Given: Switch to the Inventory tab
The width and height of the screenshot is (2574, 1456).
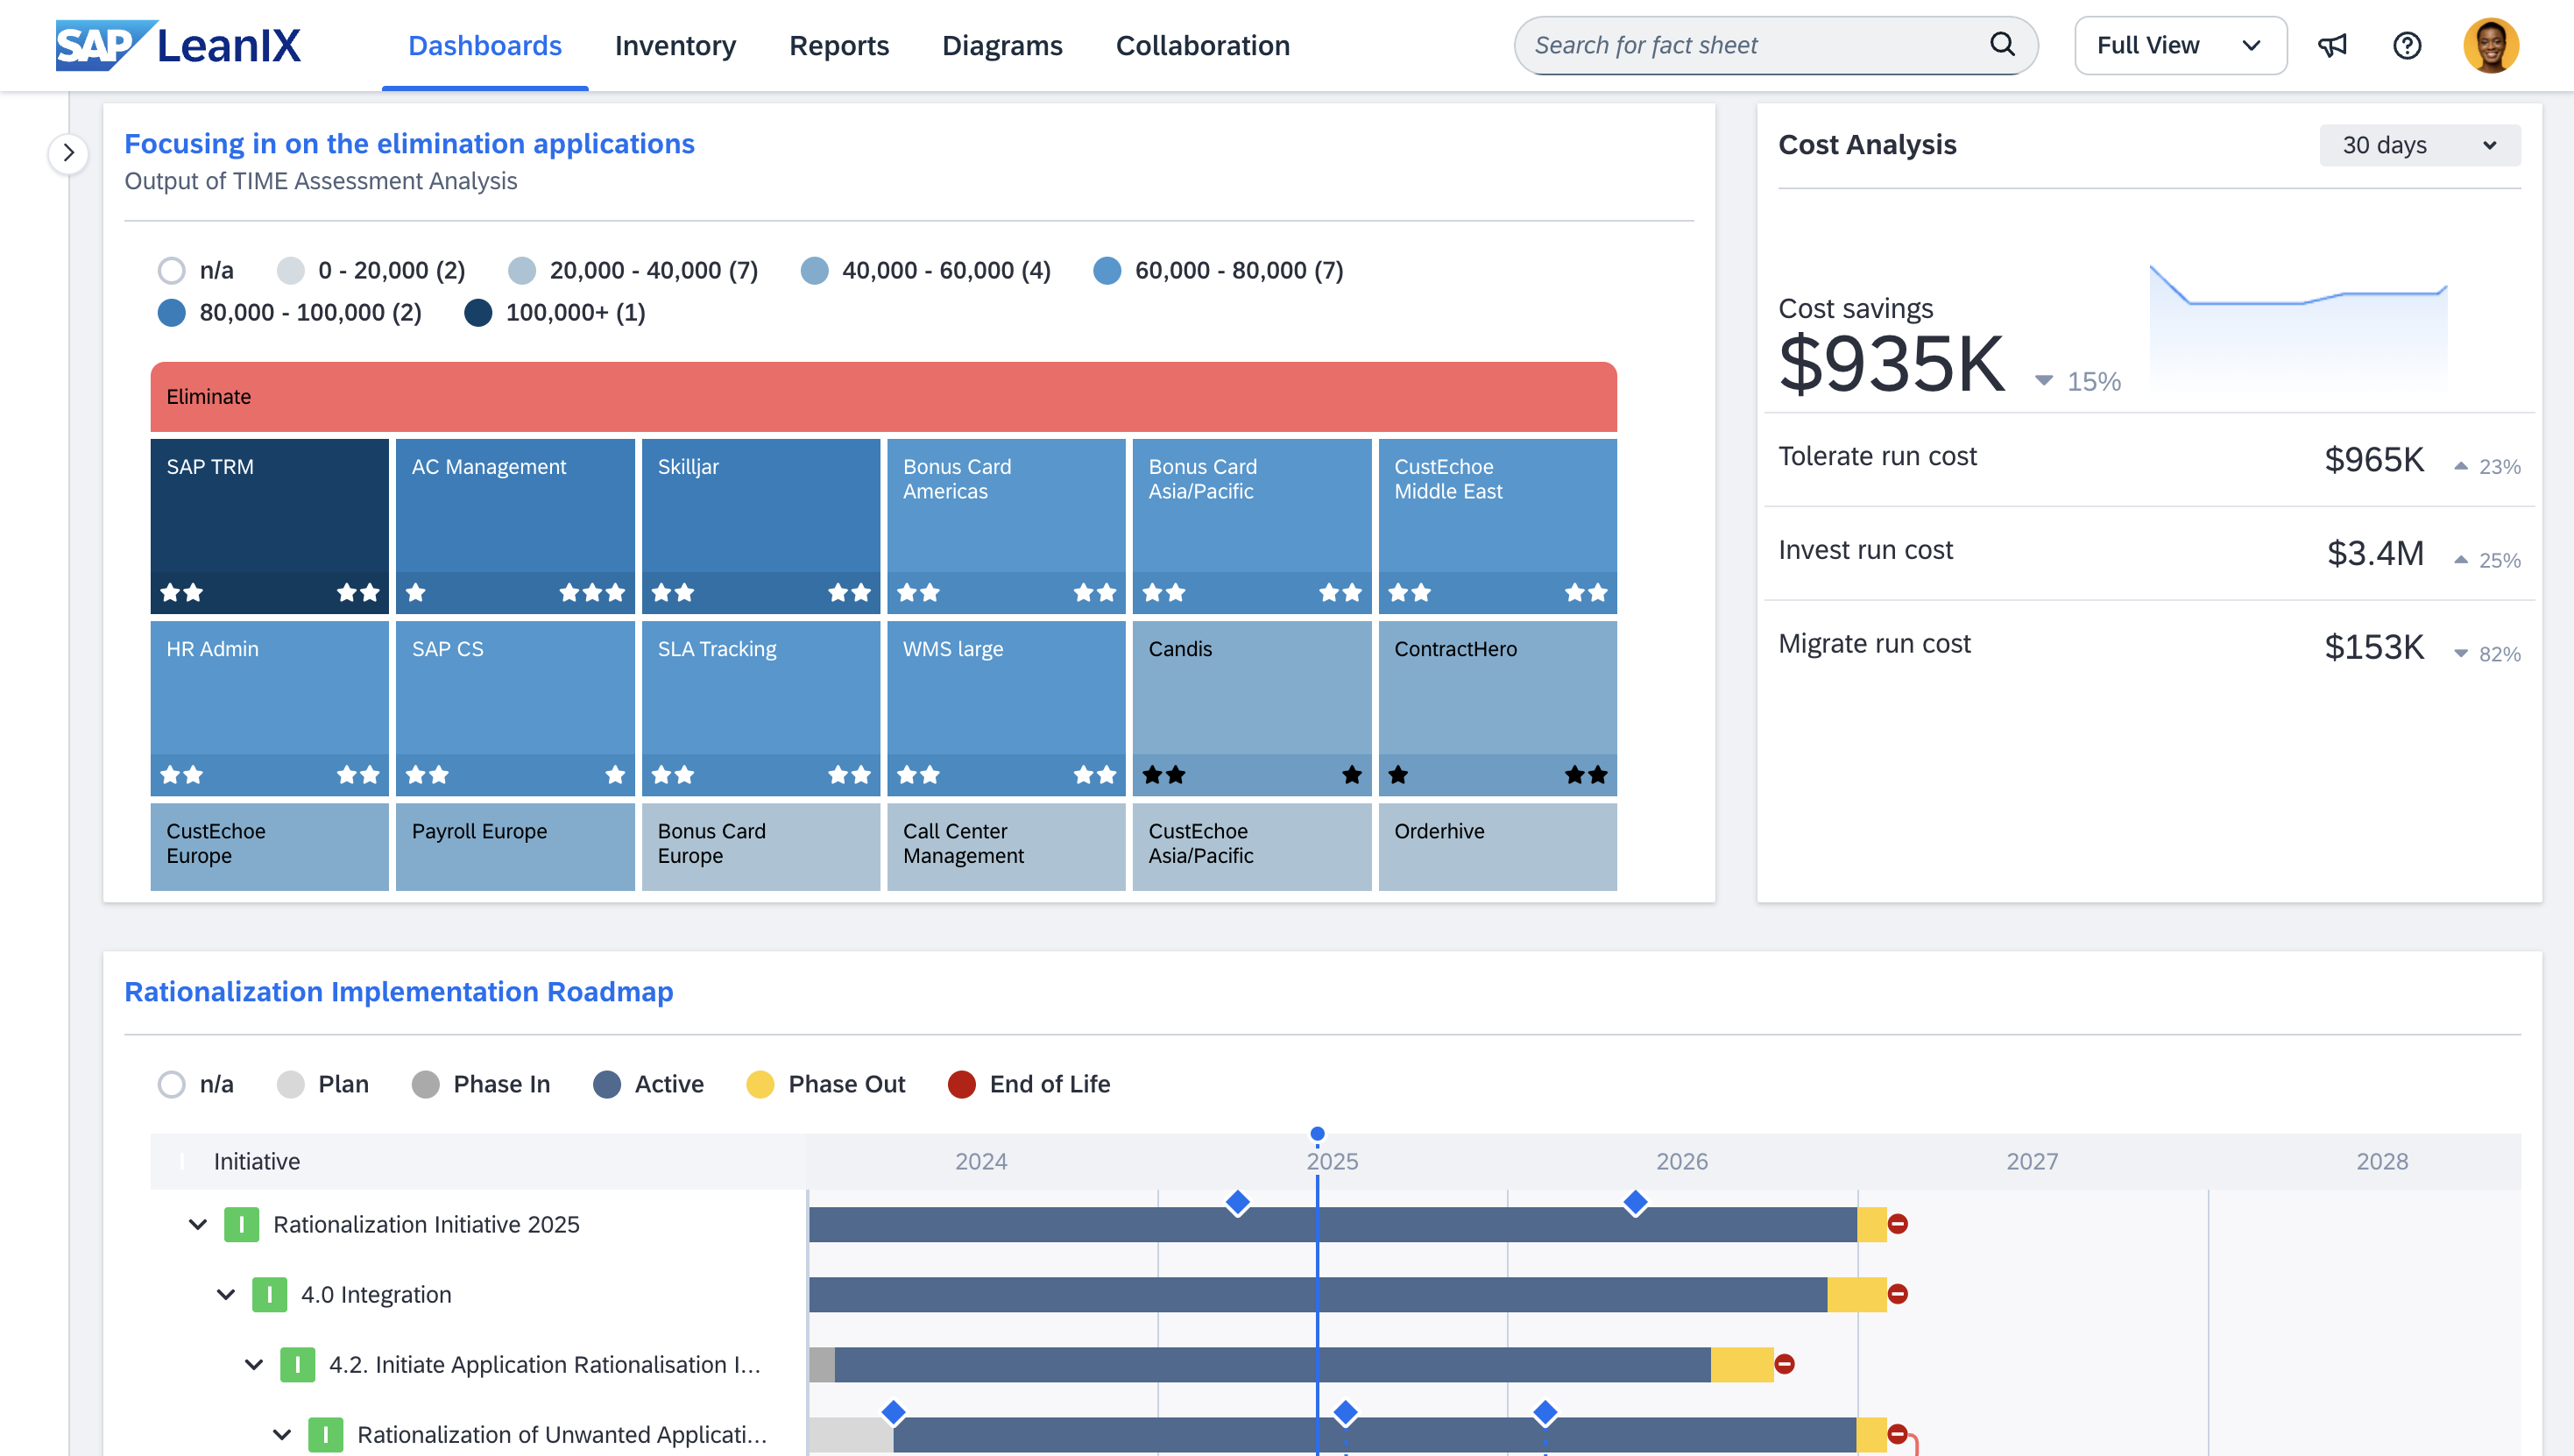Looking at the screenshot, I should click(x=675, y=45).
